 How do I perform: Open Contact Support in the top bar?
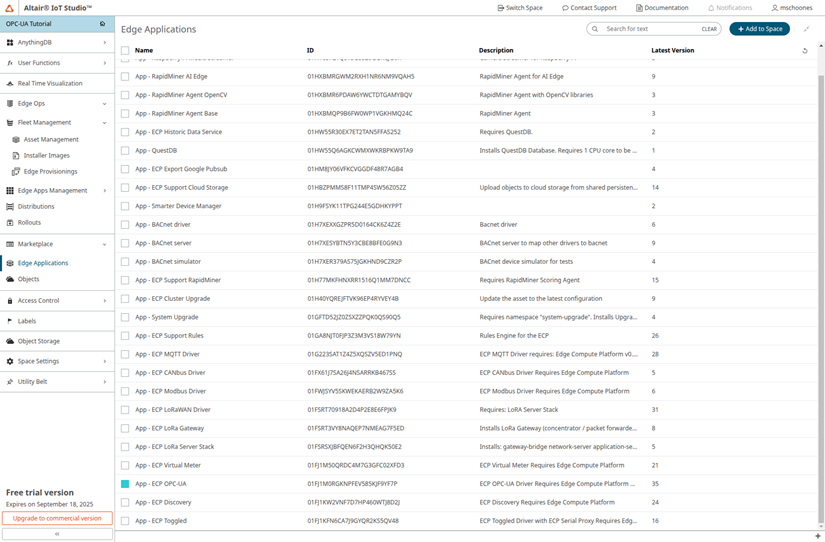[589, 8]
